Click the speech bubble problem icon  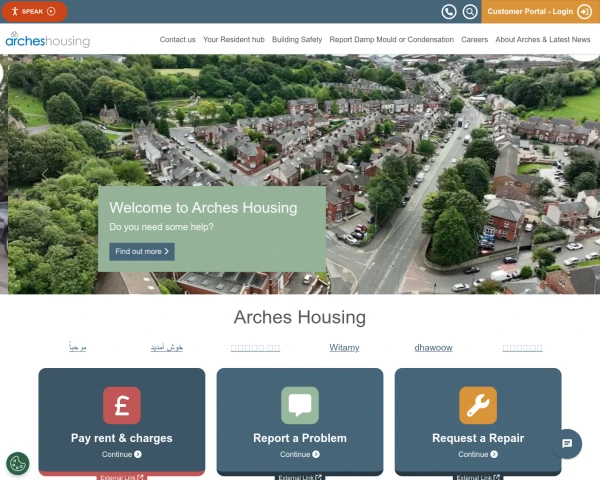pos(300,405)
